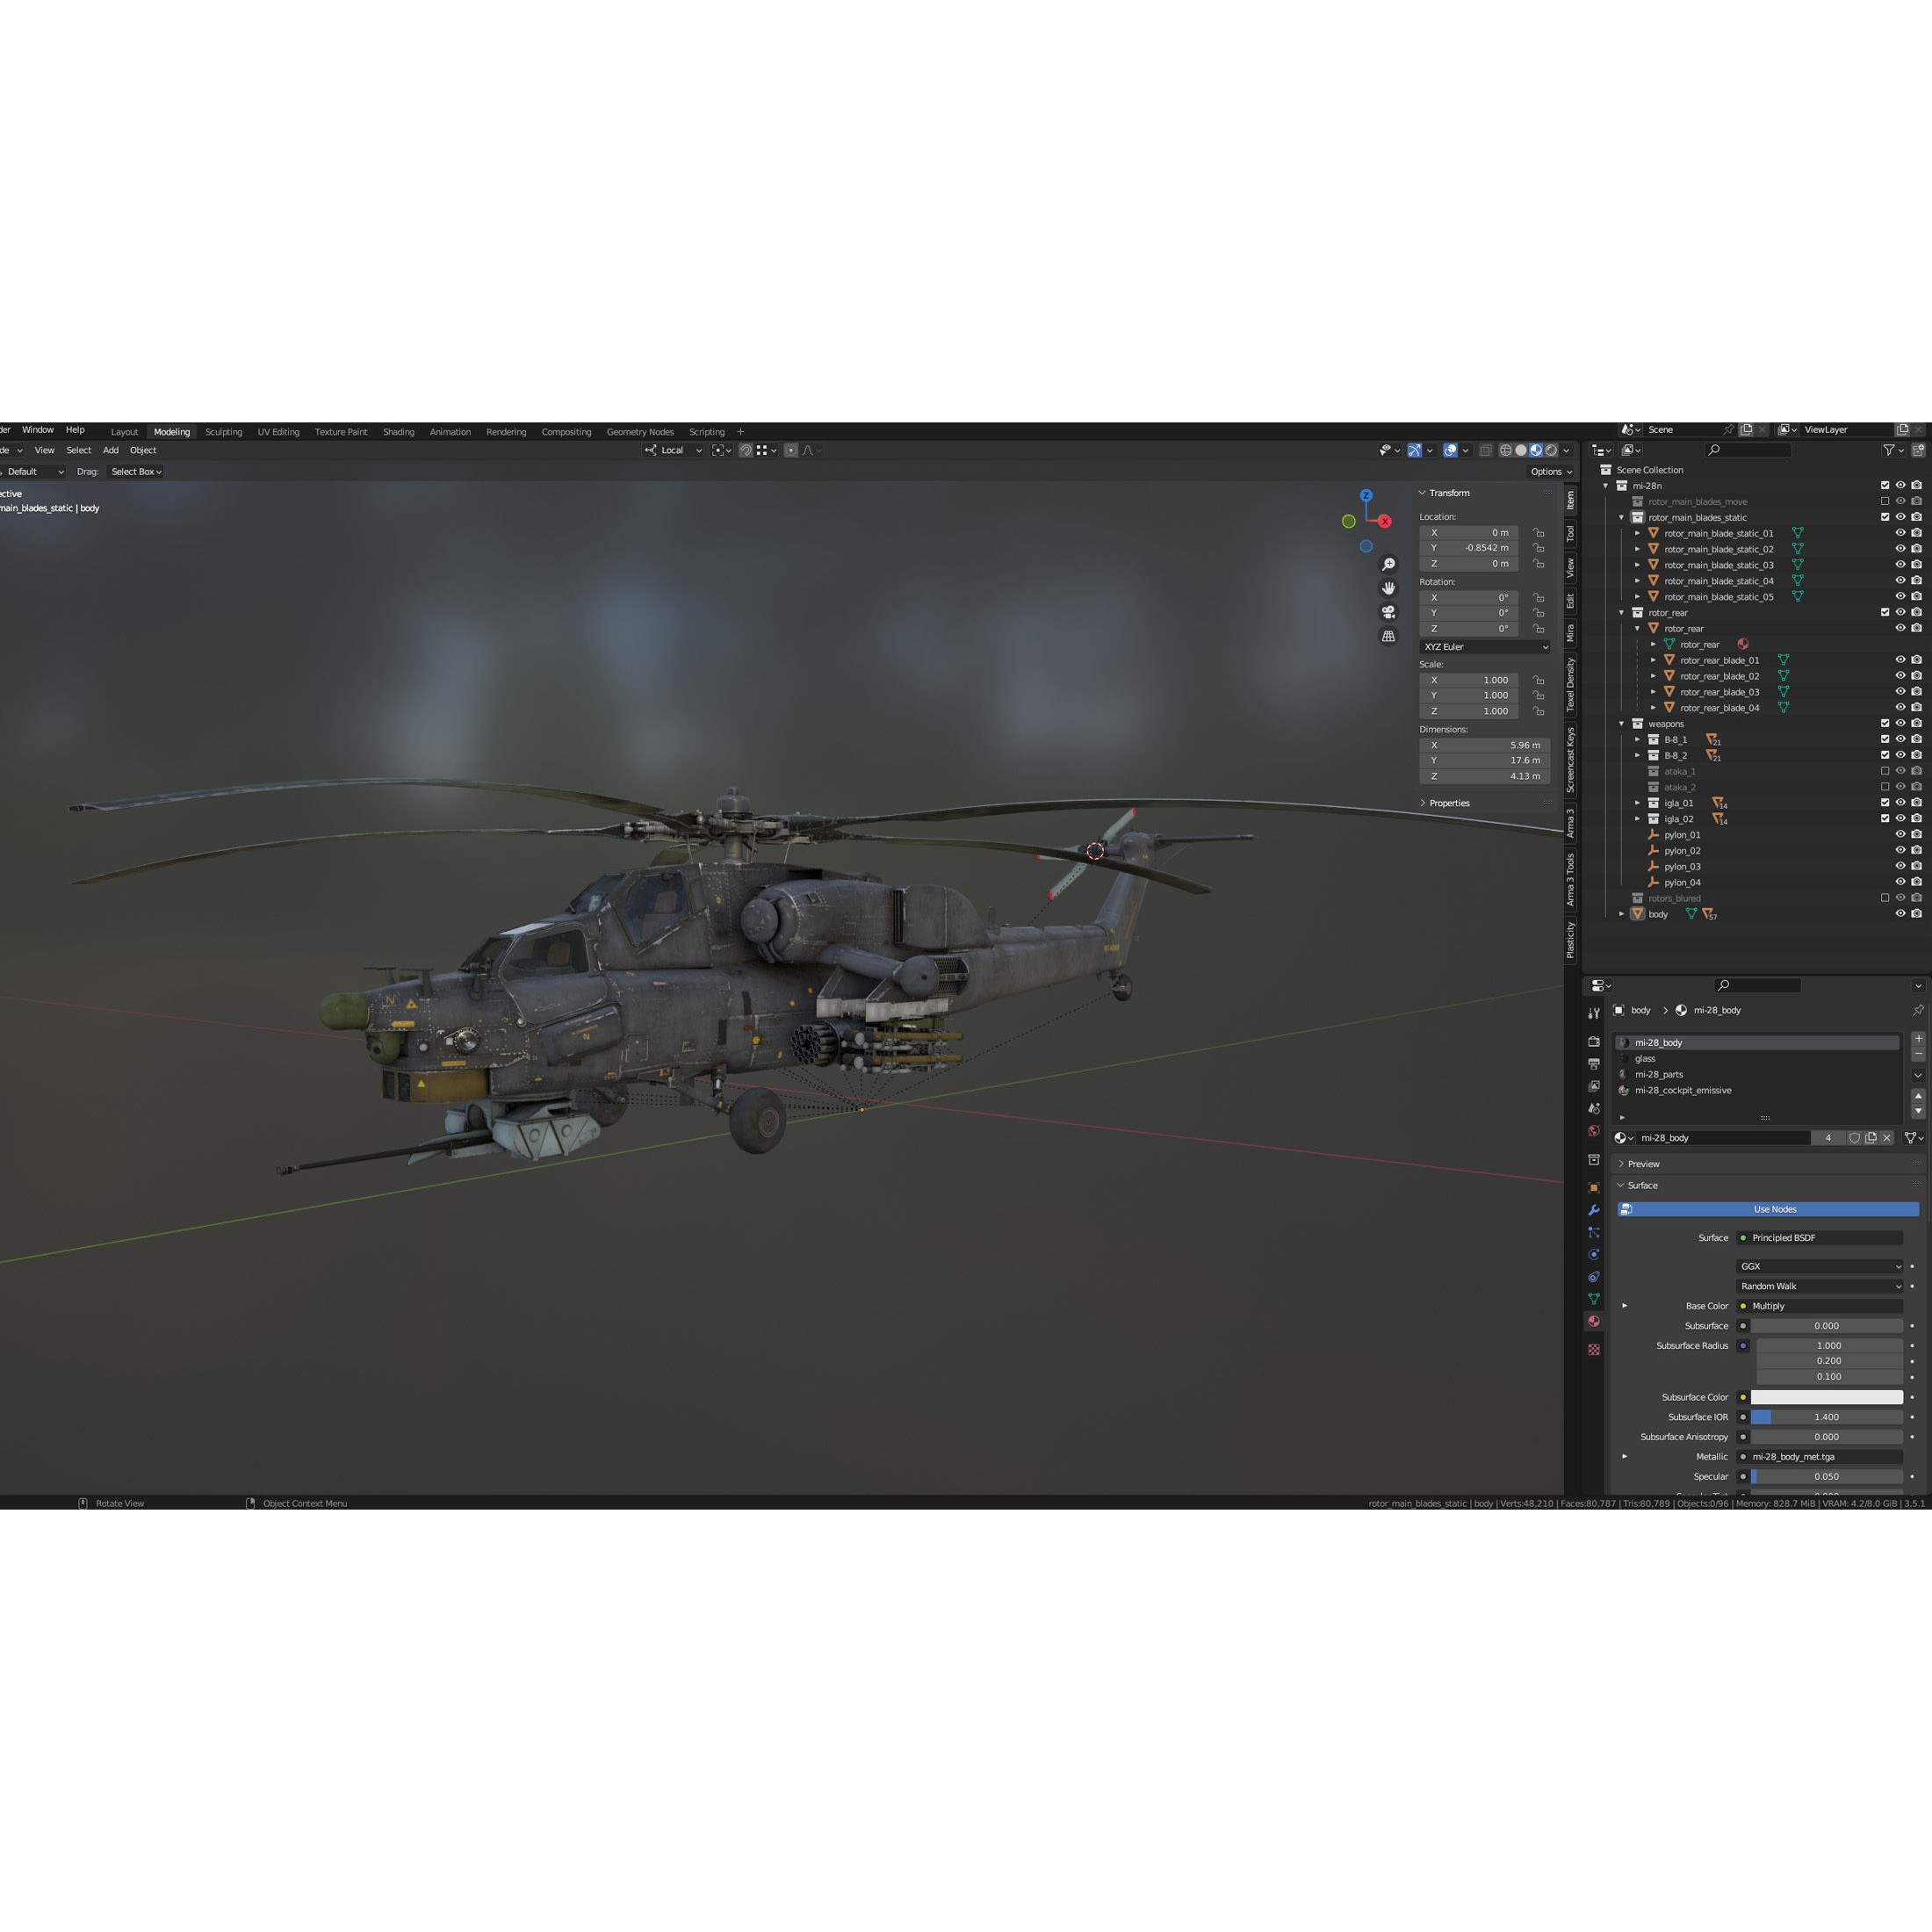
Task: Adjust the Subsurface IOR slider
Action: click(x=1827, y=1417)
